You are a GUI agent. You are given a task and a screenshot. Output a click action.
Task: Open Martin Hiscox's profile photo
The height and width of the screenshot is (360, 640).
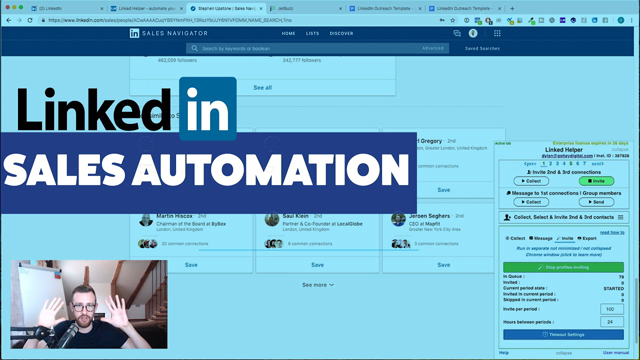[146, 220]
